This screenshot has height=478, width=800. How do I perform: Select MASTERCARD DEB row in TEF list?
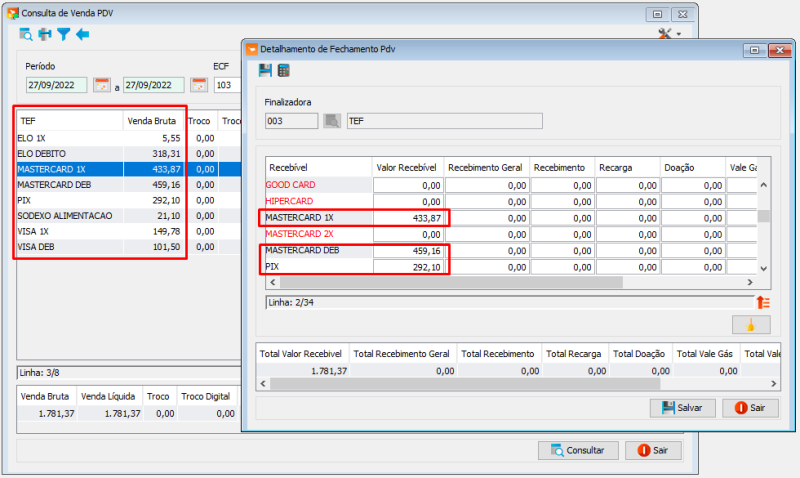pyautogui.click(x=129, y=185)
